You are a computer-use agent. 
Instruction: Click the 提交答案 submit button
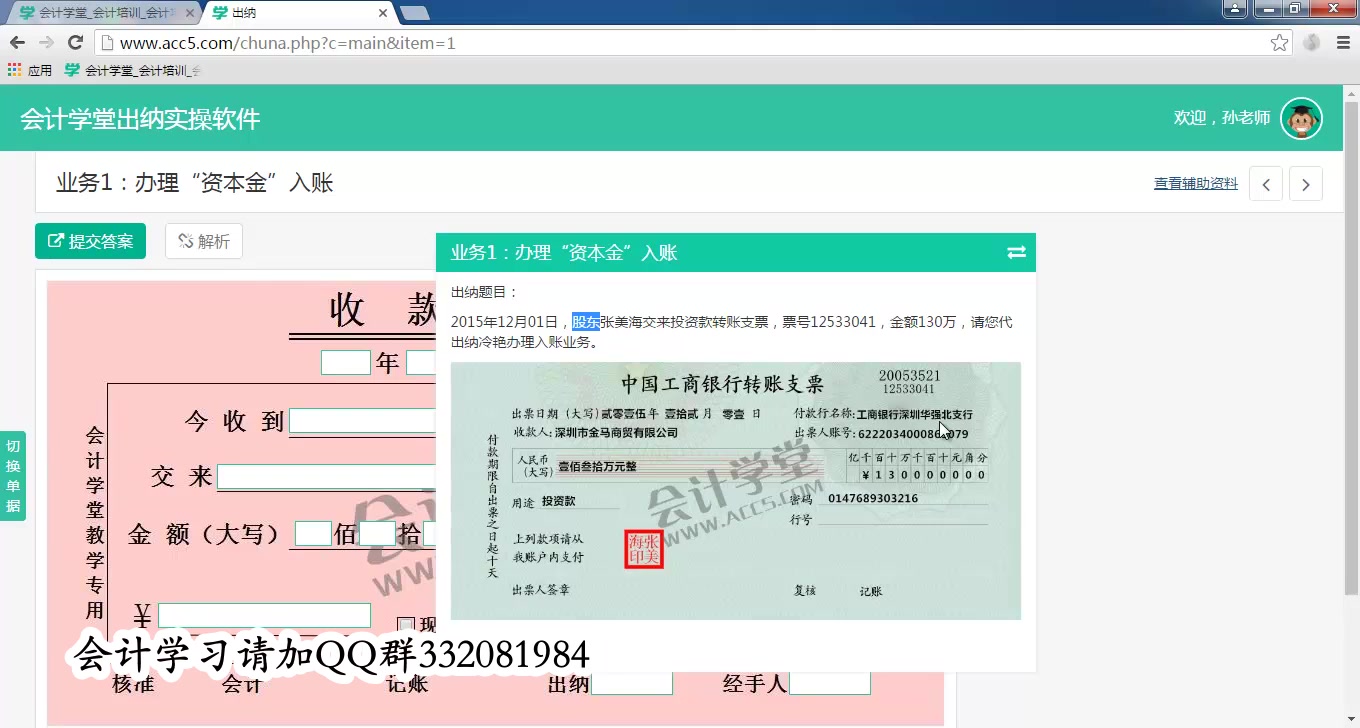tap(90, 240)
